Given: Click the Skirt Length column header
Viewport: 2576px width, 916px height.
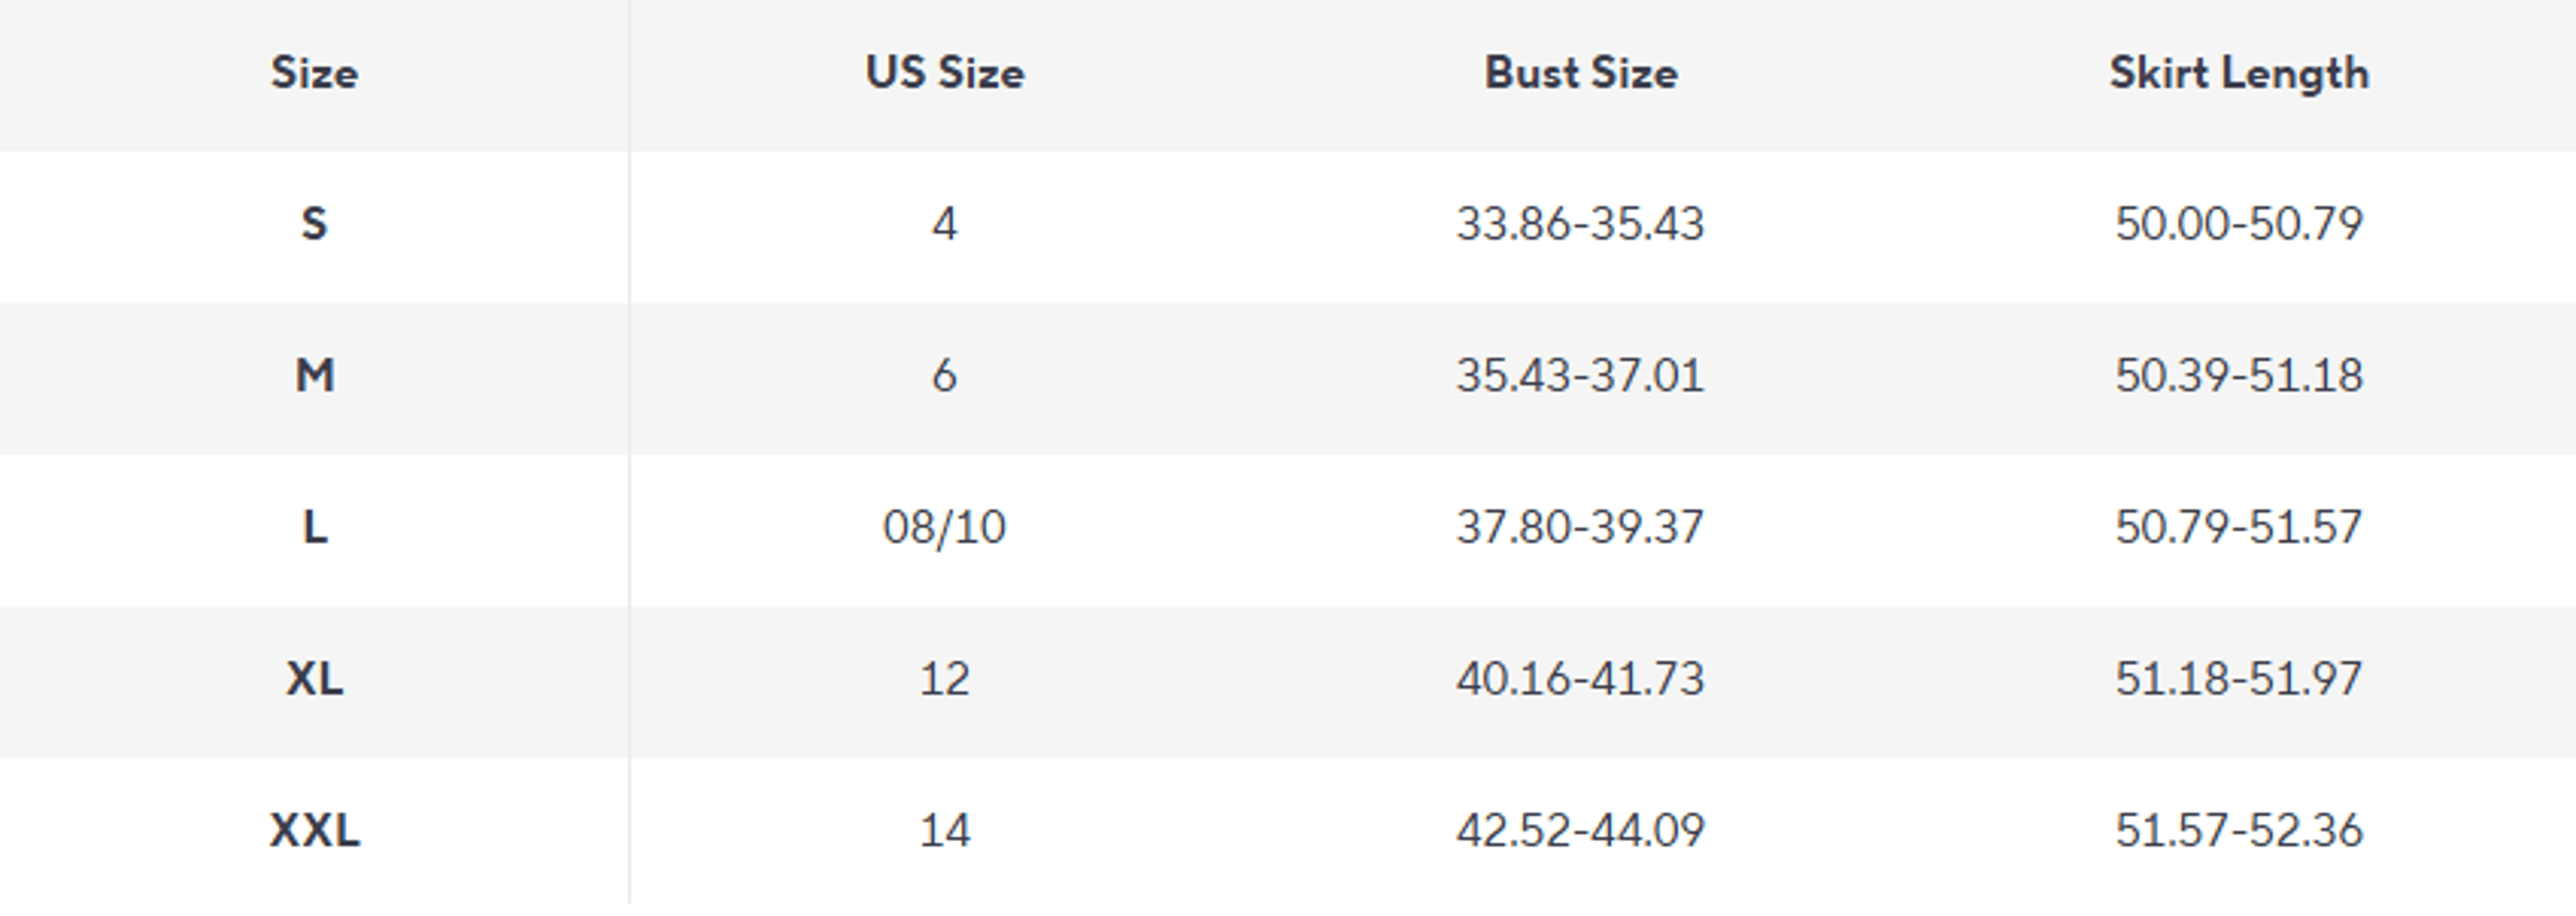Looking at the screenshot, I should coord(2239,73).
